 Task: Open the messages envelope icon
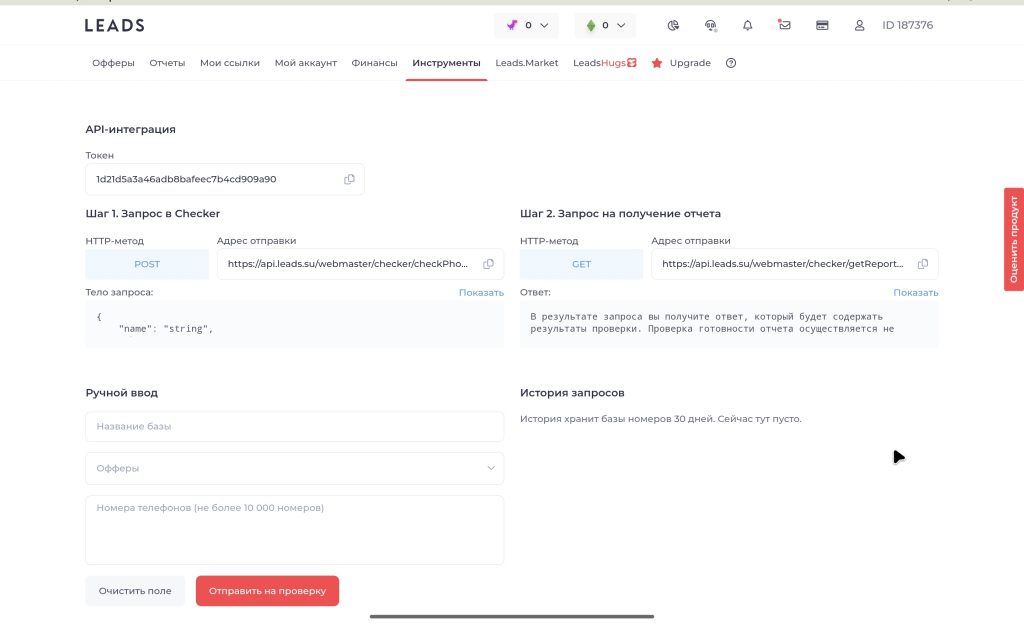[785, 25]
